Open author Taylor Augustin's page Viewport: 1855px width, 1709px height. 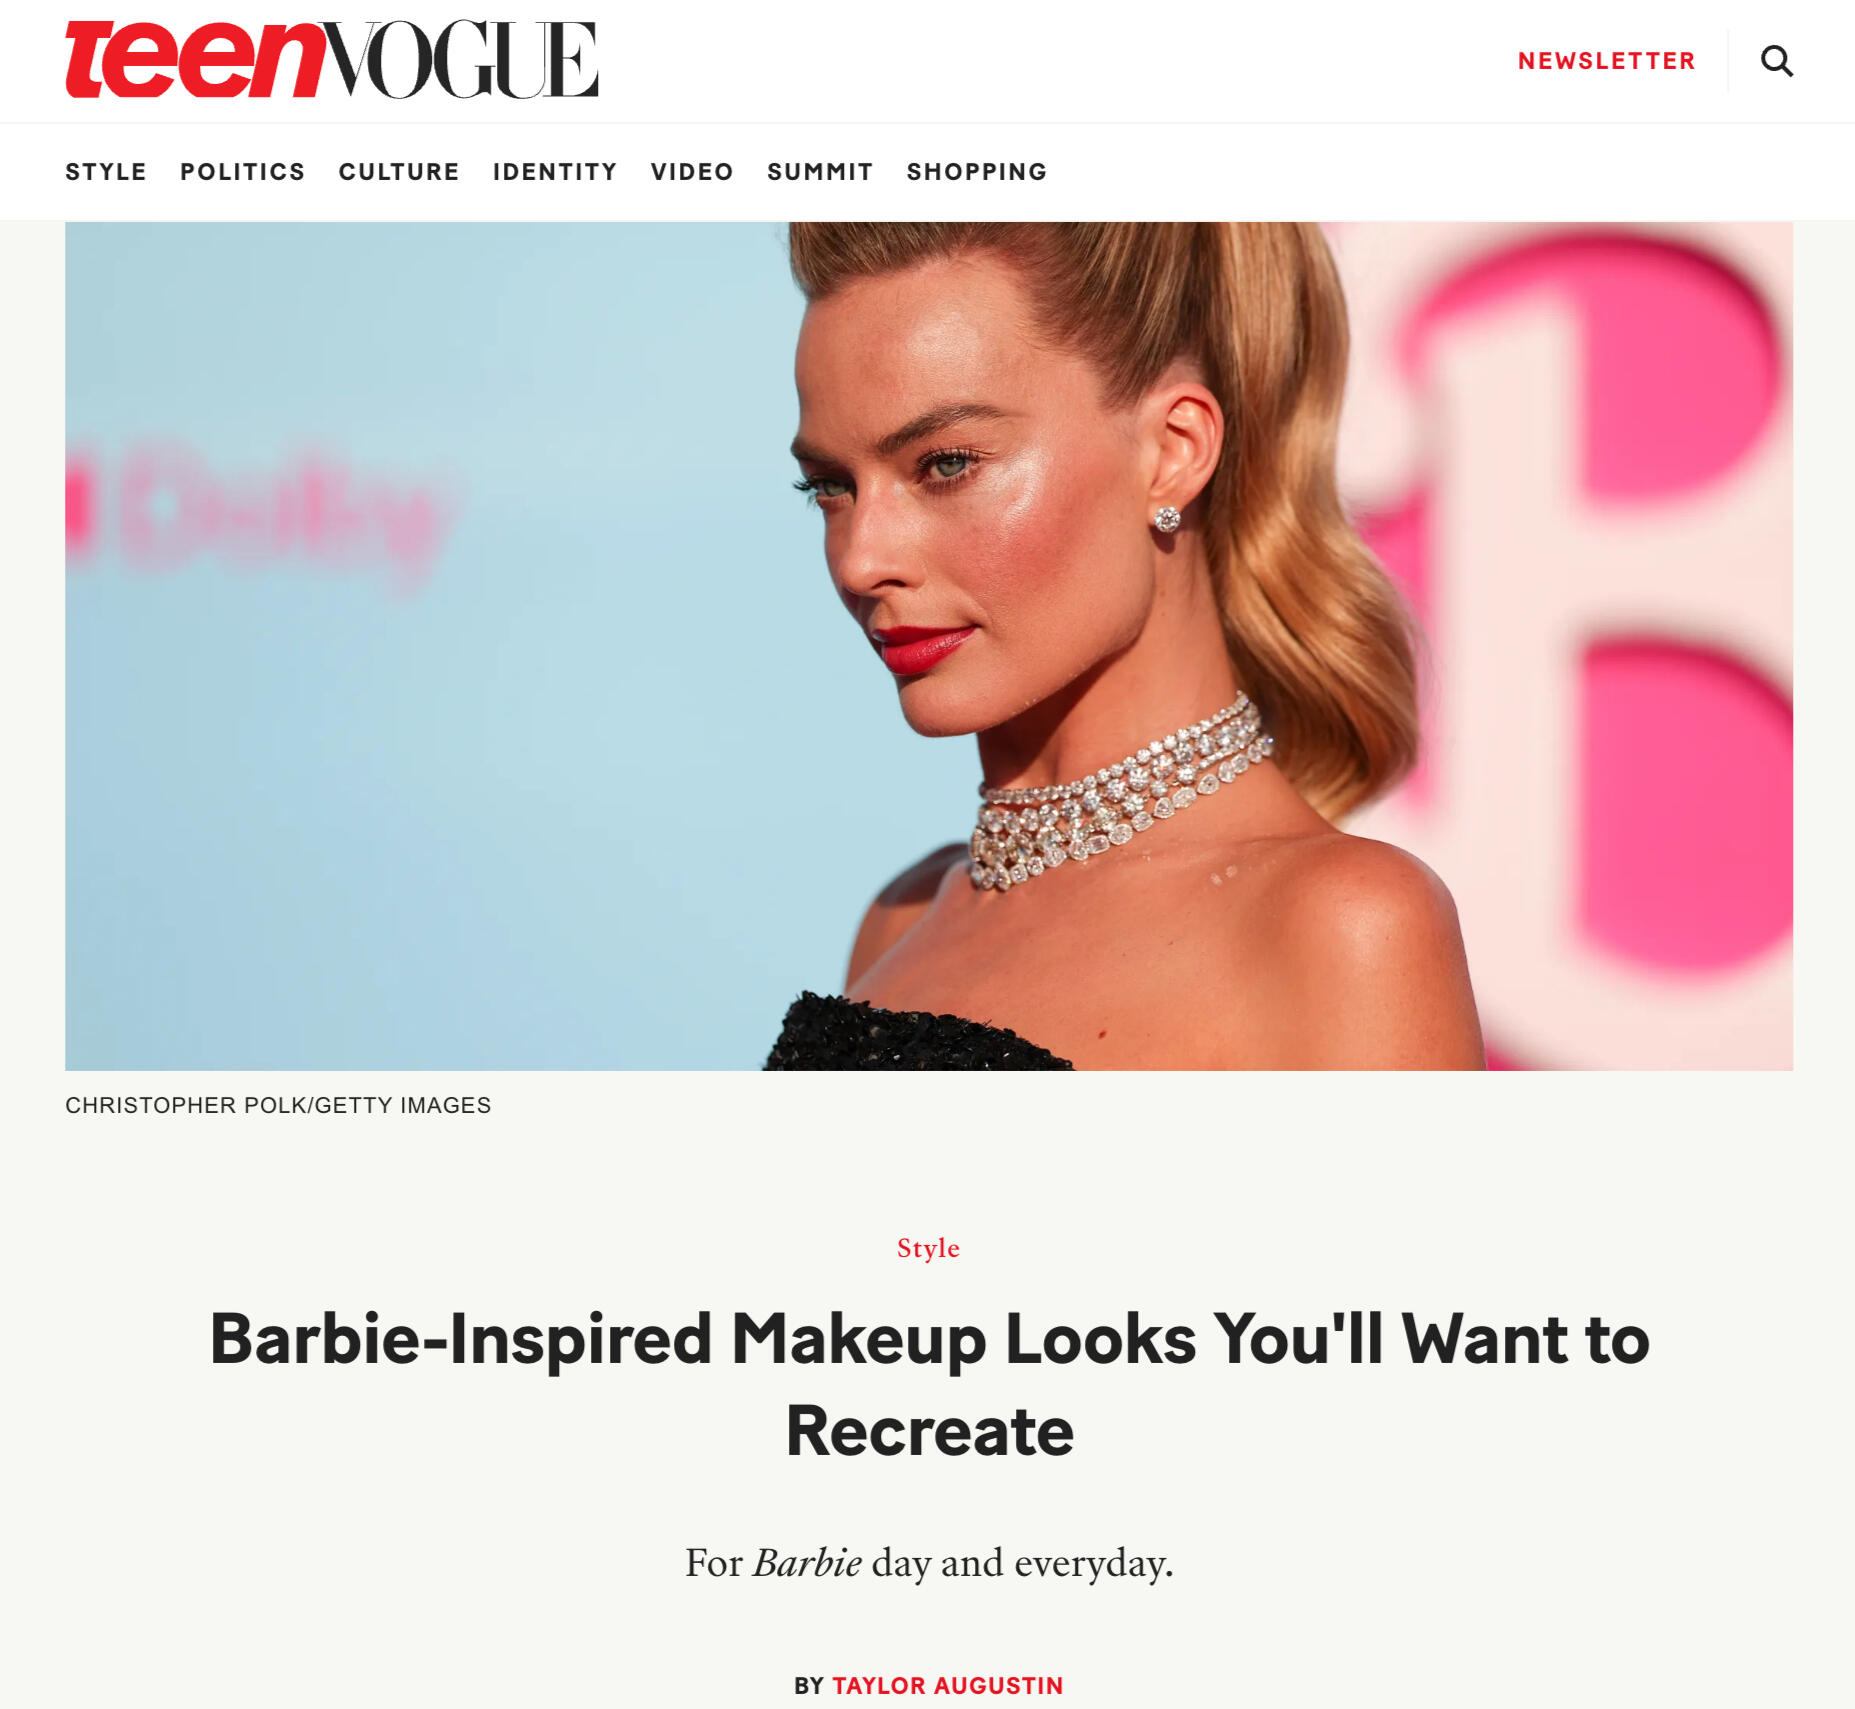click(x=947, y=1686)
